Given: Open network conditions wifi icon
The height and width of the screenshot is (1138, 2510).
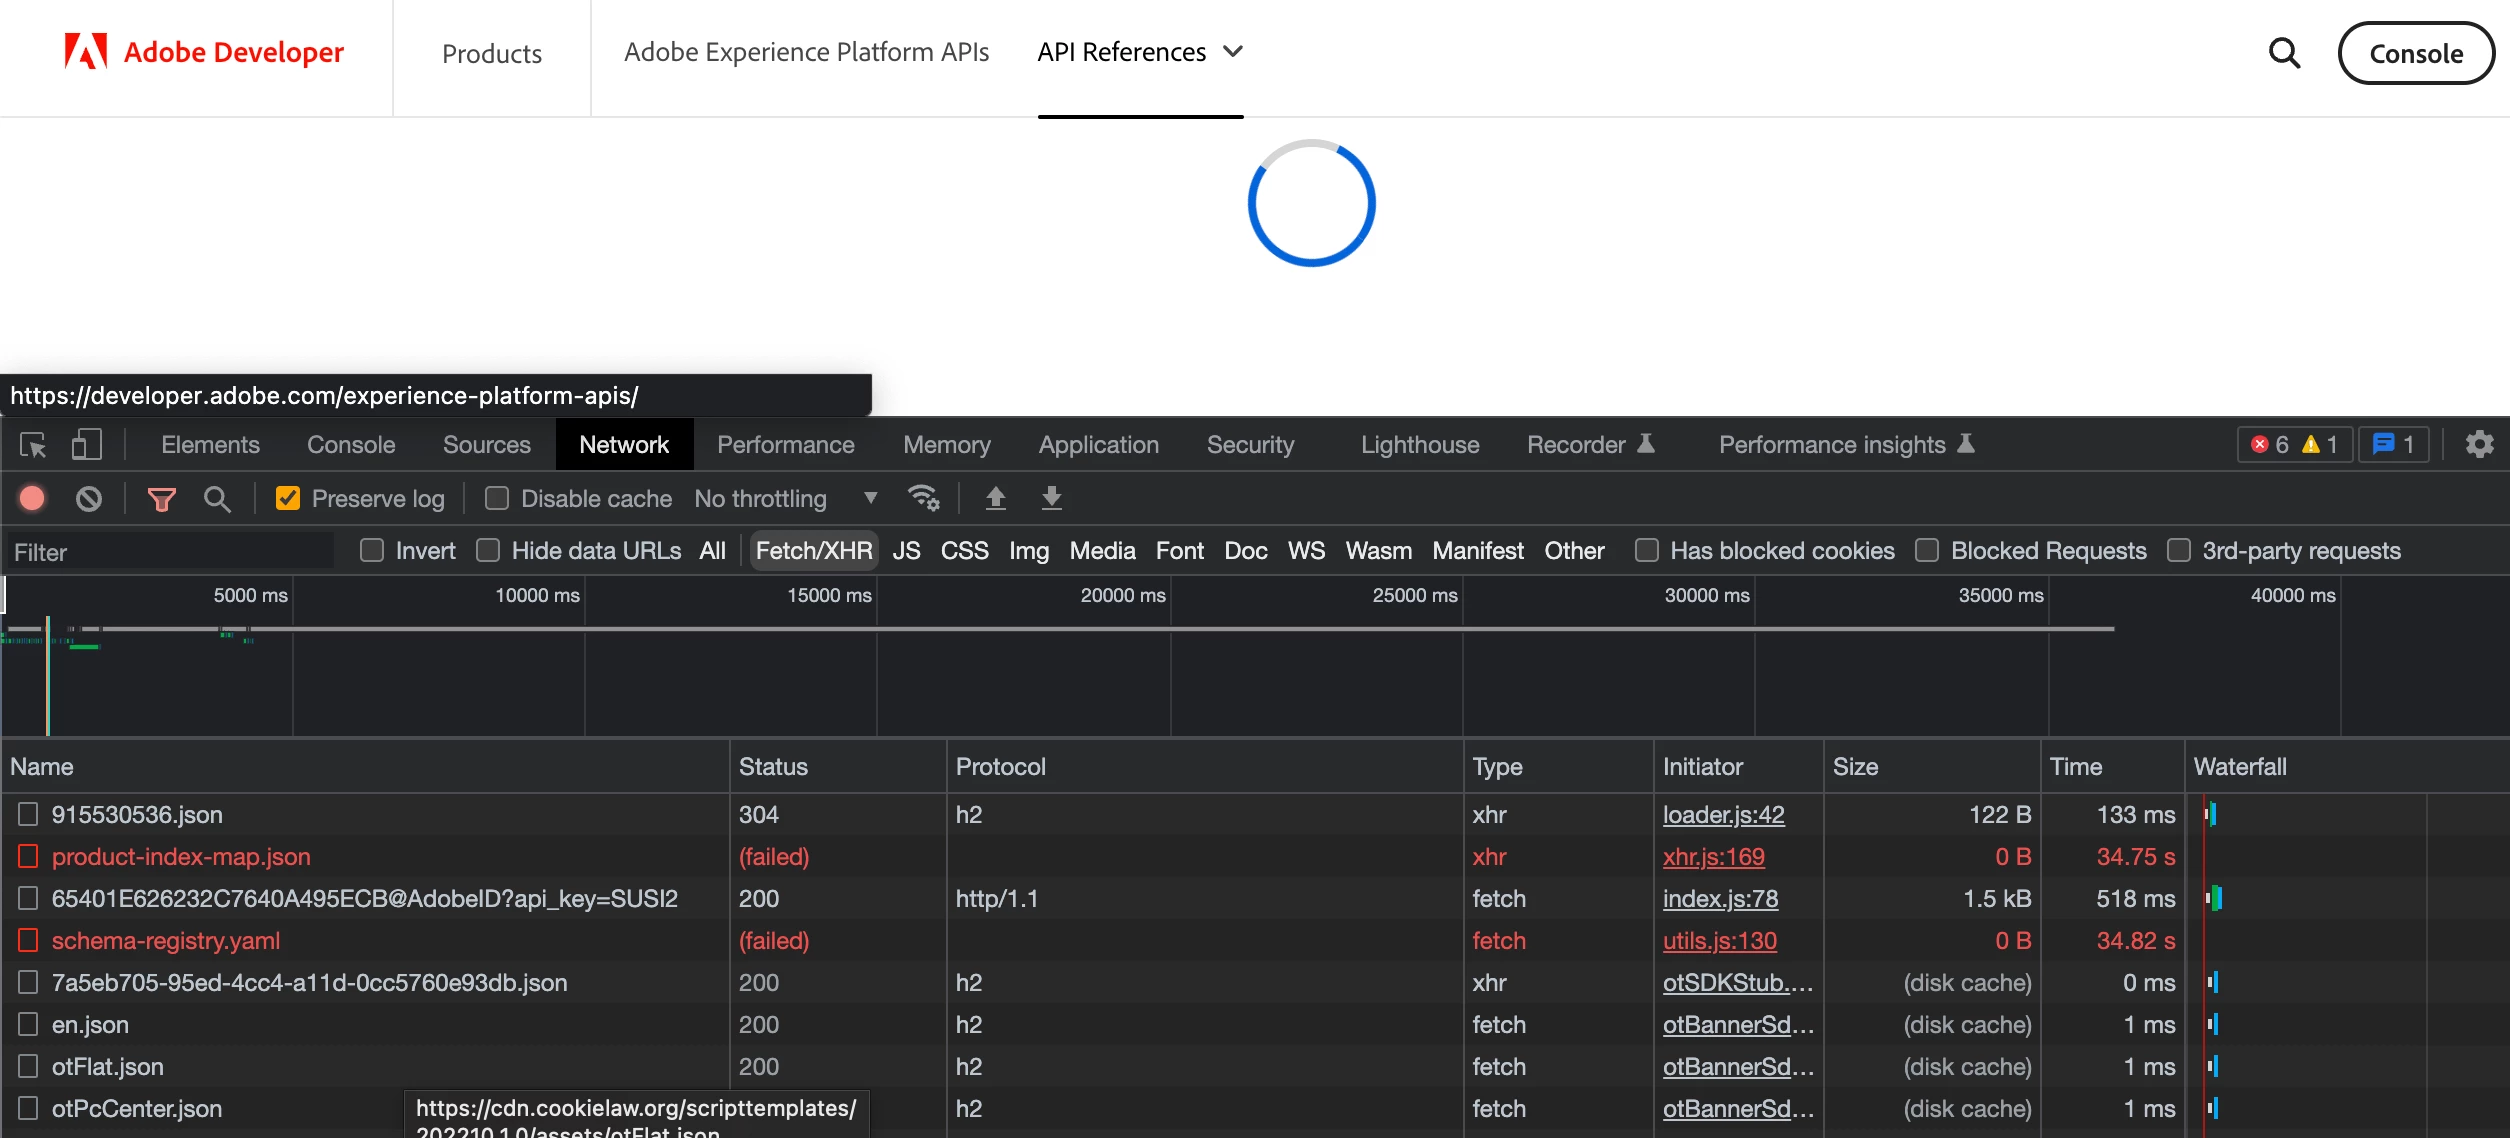Looking at the screenshot, I should coord(922,498).
